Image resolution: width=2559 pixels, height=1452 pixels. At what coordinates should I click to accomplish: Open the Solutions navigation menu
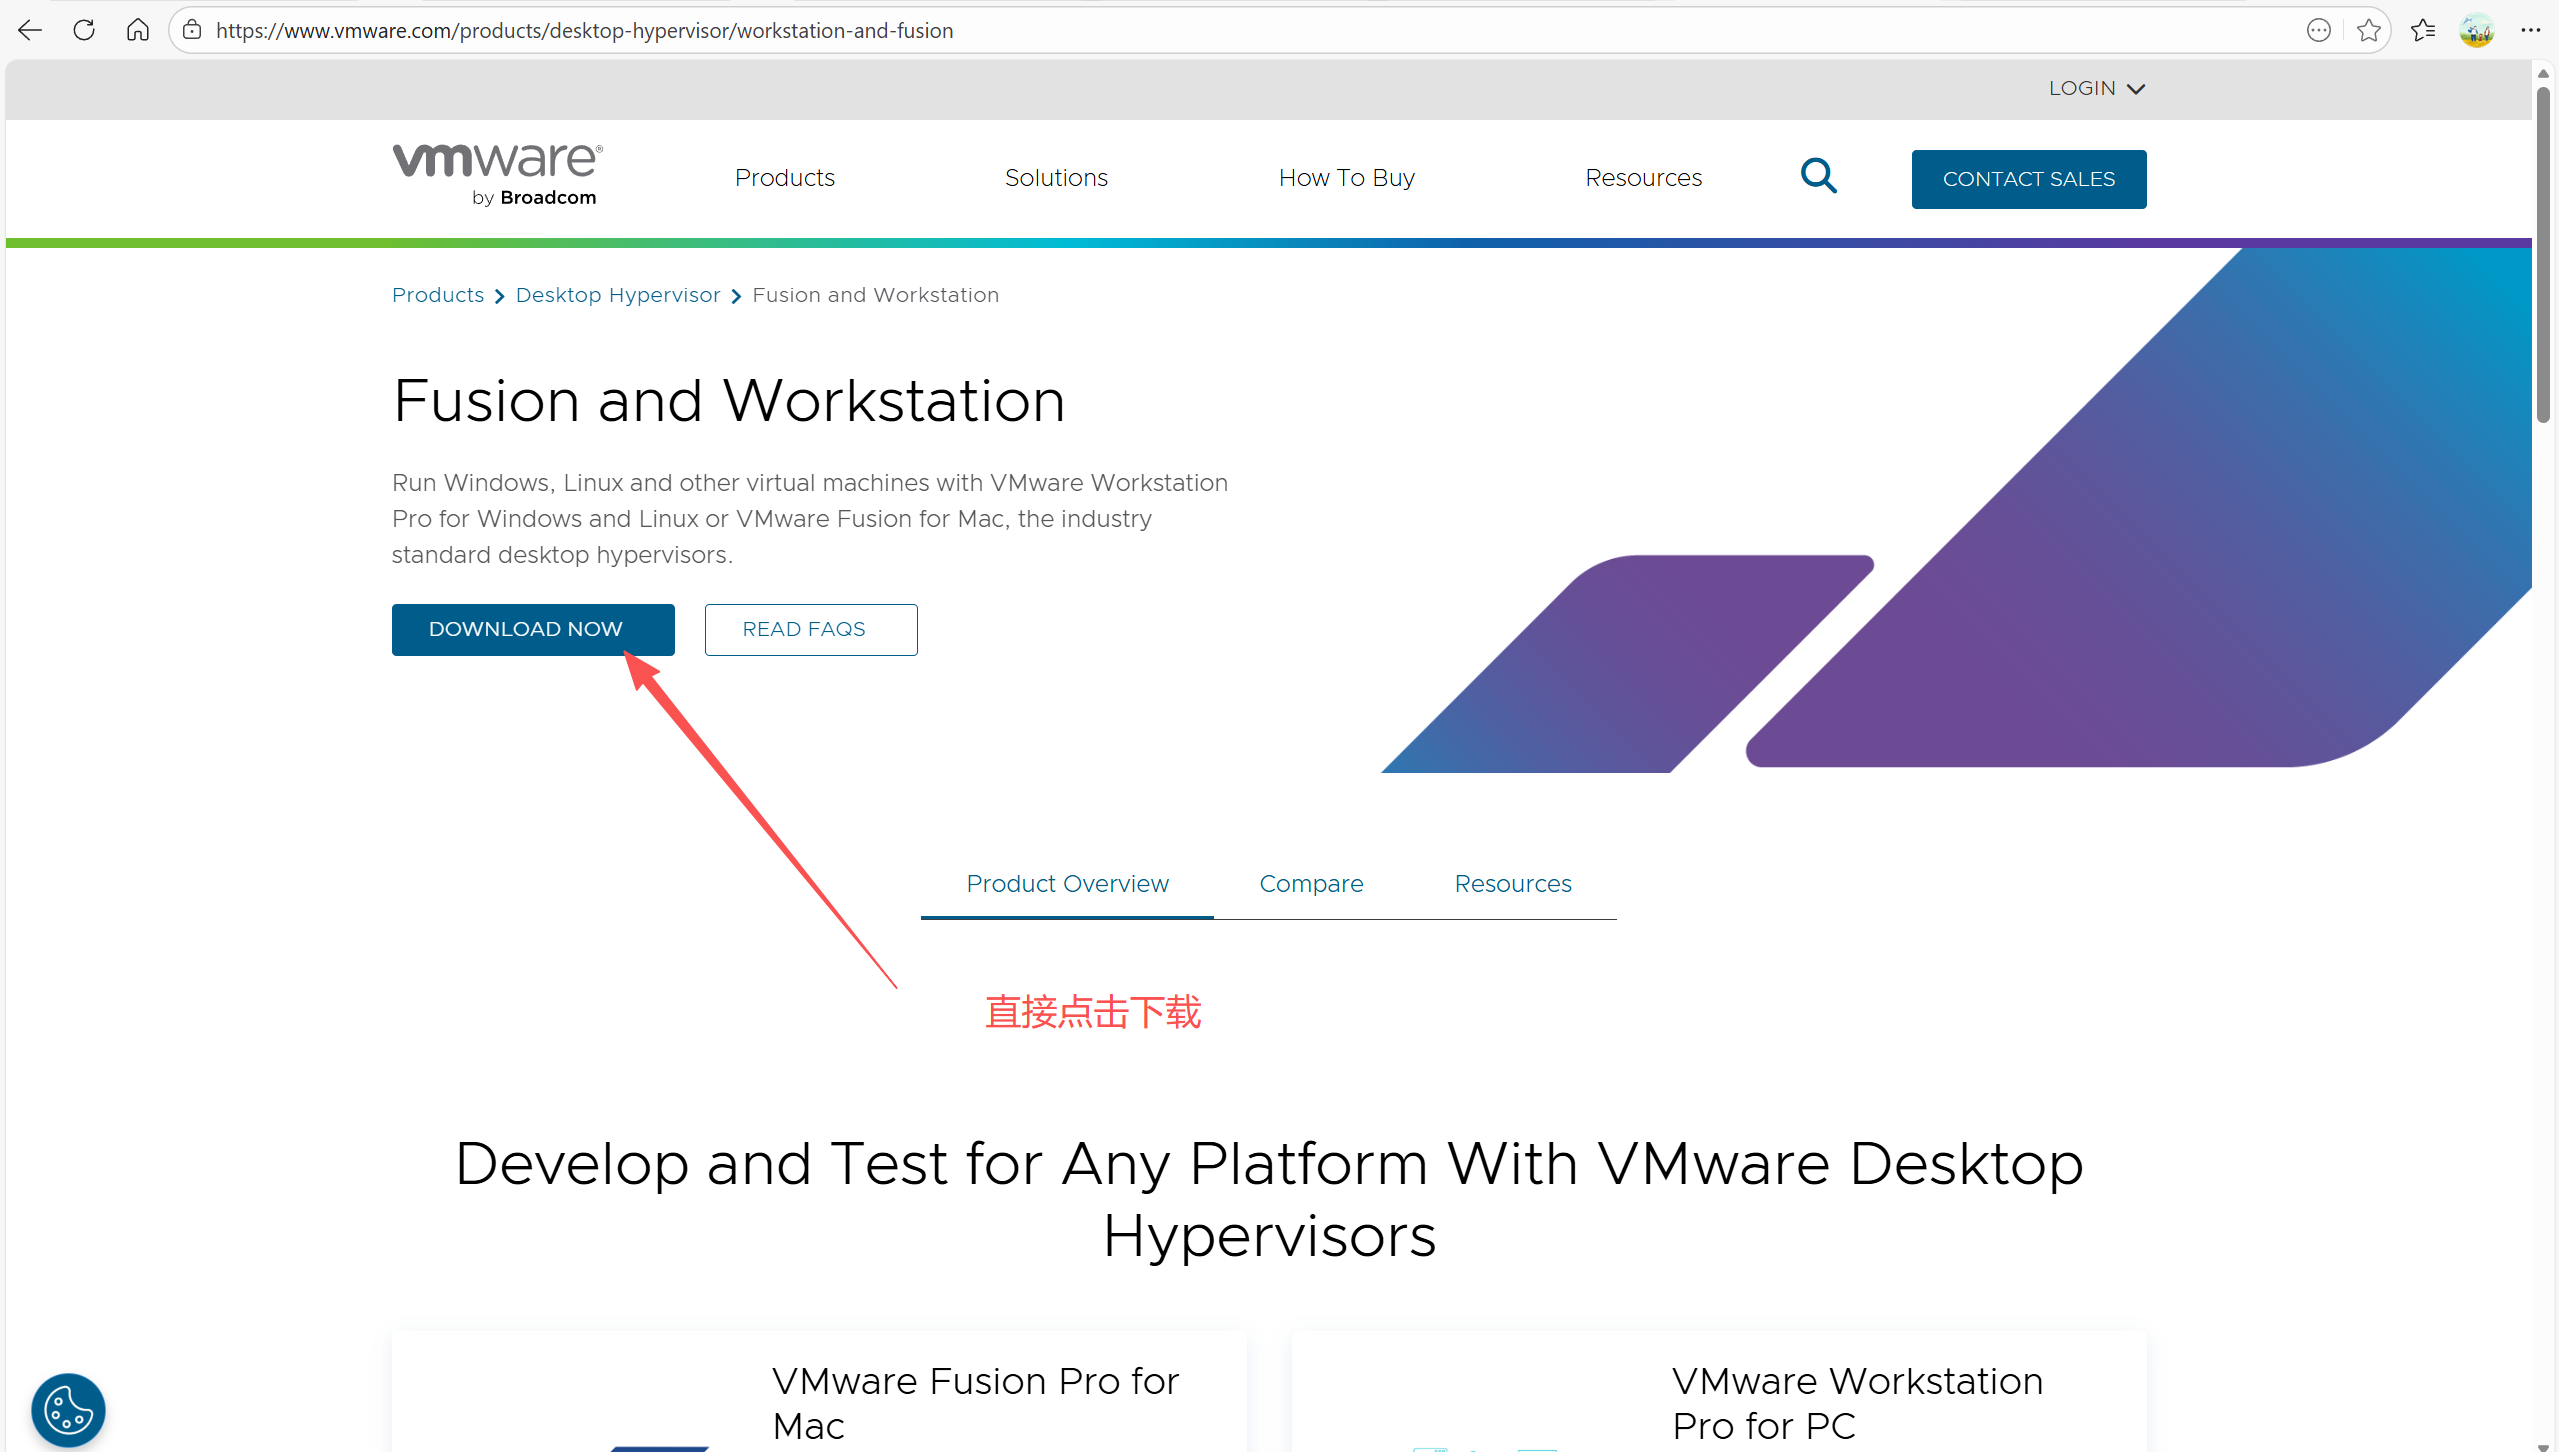click(x=1056, y=178)
